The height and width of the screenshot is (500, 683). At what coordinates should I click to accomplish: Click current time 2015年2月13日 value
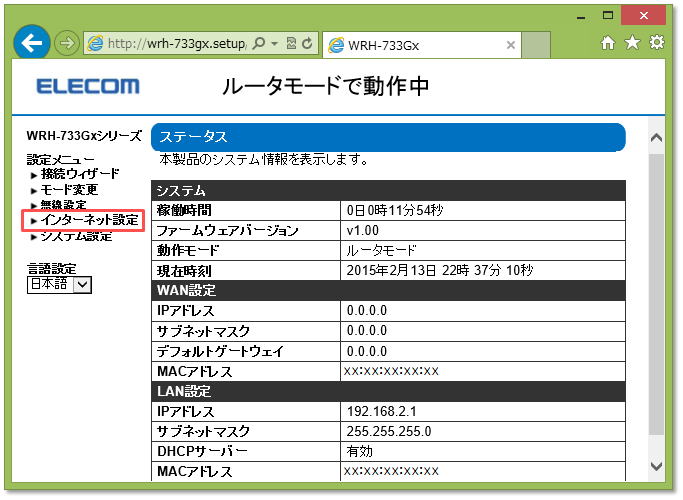click(x=440, y=270)
